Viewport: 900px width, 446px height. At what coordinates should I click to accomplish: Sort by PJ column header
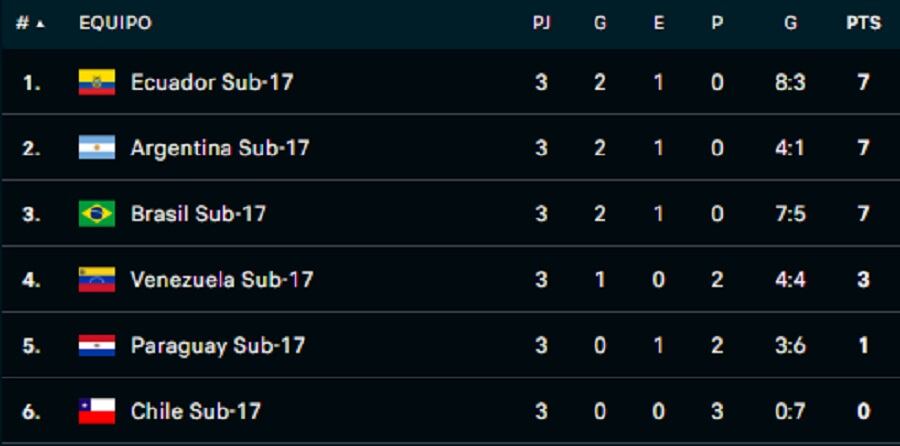541,23
